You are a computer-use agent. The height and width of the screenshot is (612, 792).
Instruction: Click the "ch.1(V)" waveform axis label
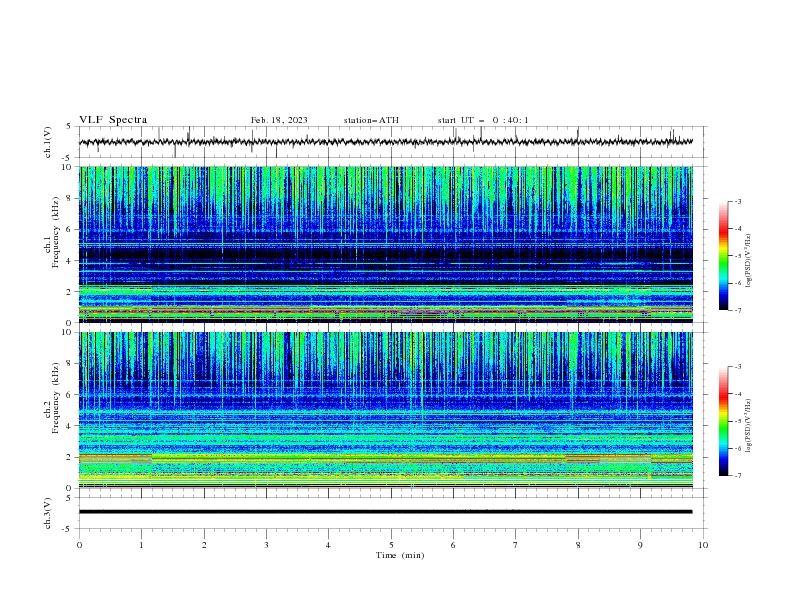coord(48,142)
